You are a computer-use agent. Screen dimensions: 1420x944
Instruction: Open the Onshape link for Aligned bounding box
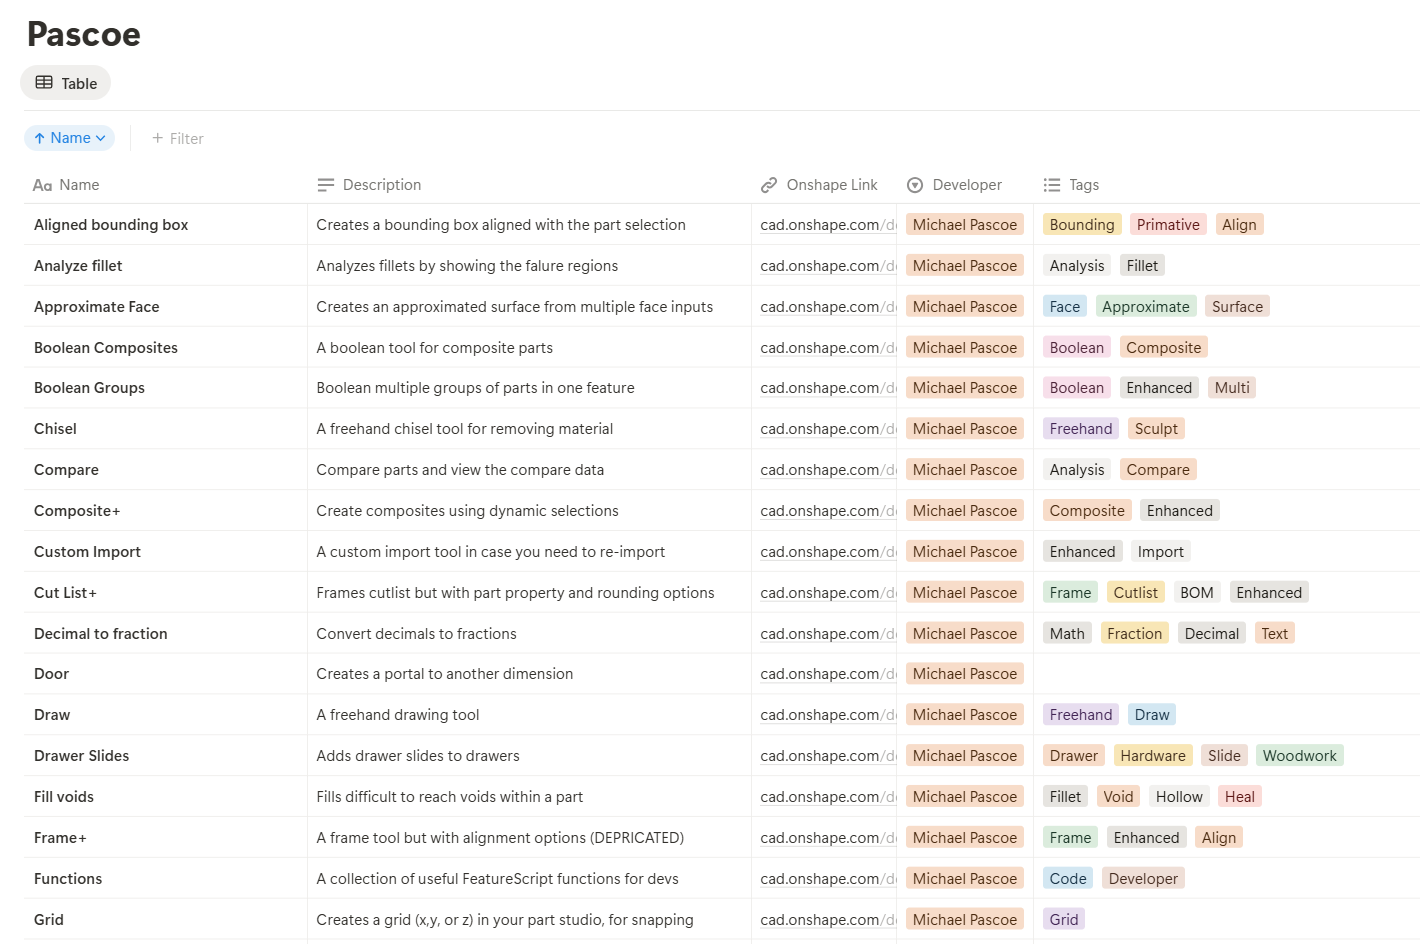(x=827, y=225)
